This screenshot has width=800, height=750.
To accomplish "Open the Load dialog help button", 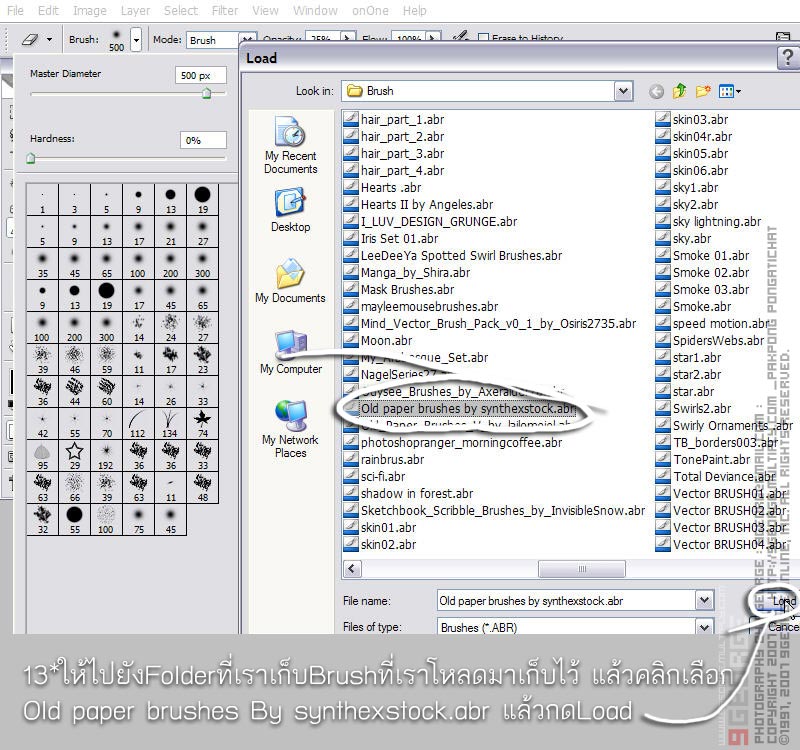I will [x=788, y=57].
